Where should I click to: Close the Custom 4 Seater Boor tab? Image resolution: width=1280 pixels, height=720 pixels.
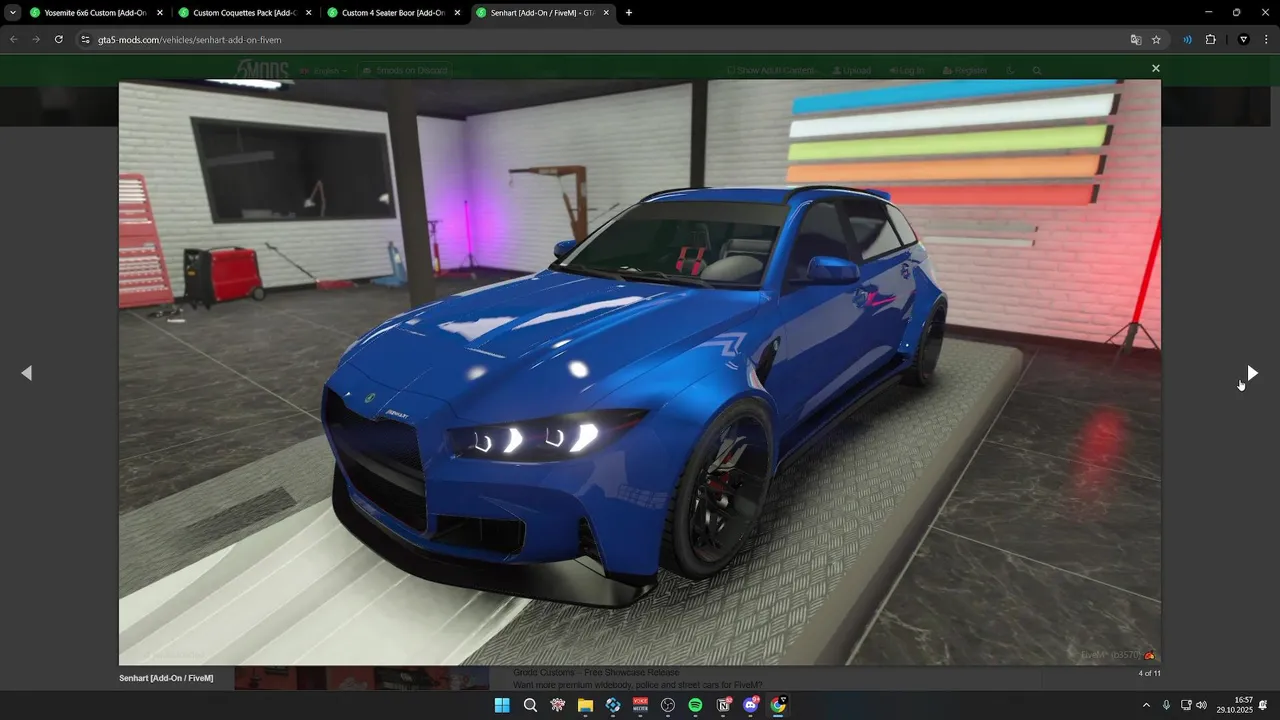[457, 13]
